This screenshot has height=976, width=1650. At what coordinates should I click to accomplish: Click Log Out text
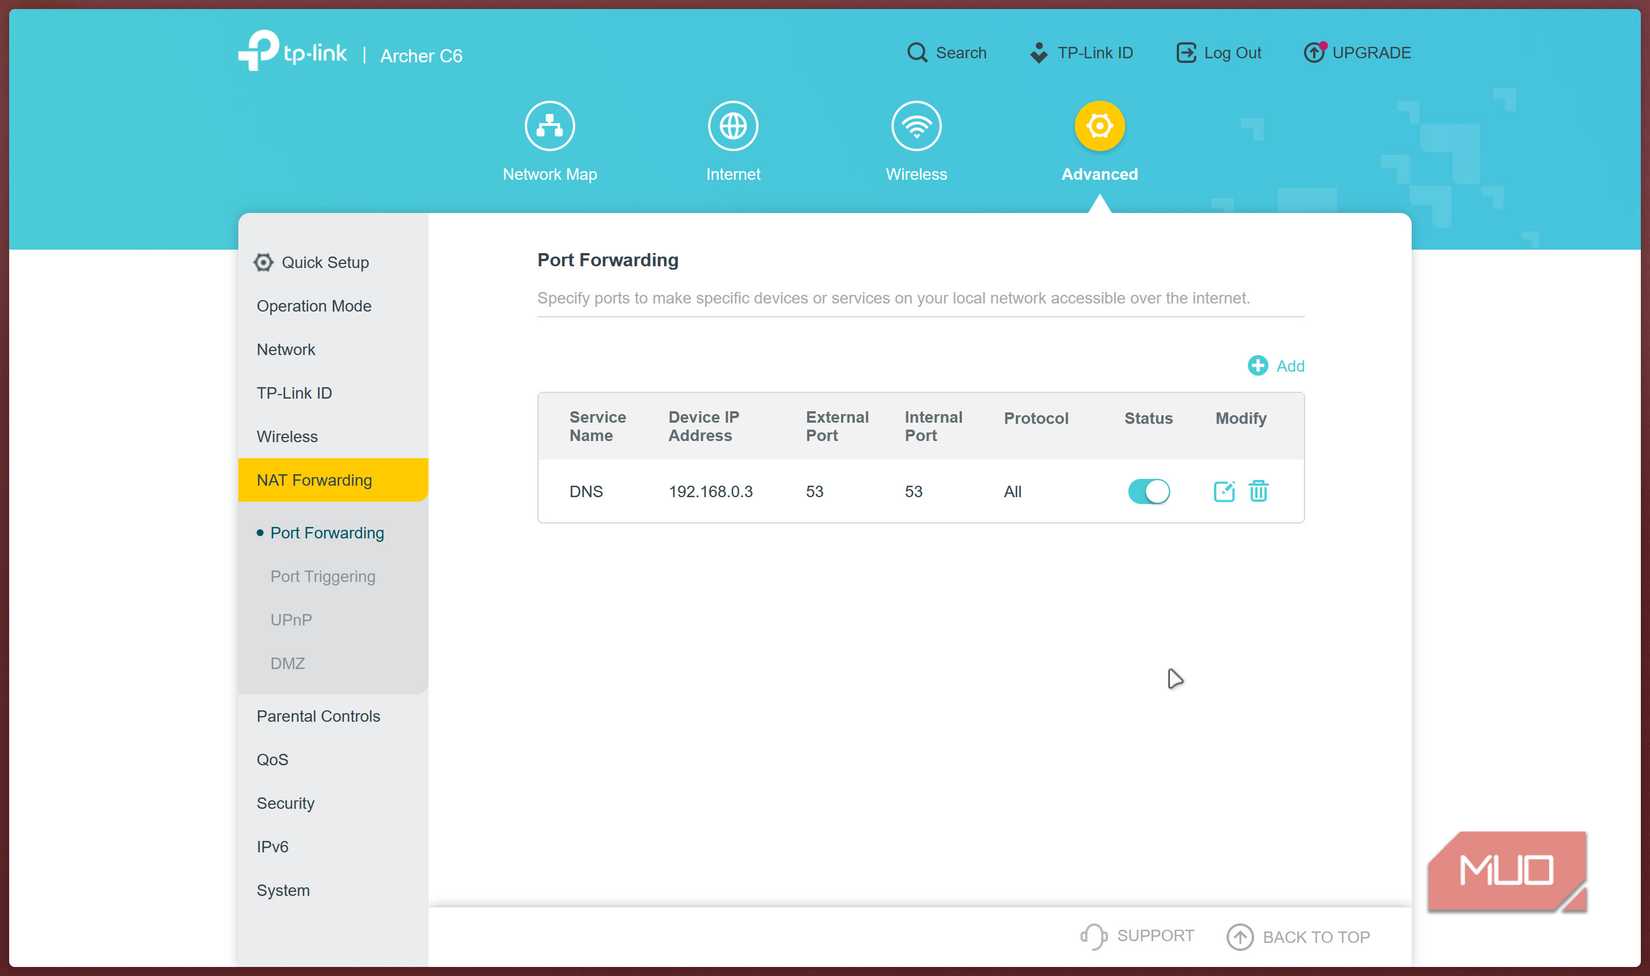pyautogui.click(x=1233, y=53)
